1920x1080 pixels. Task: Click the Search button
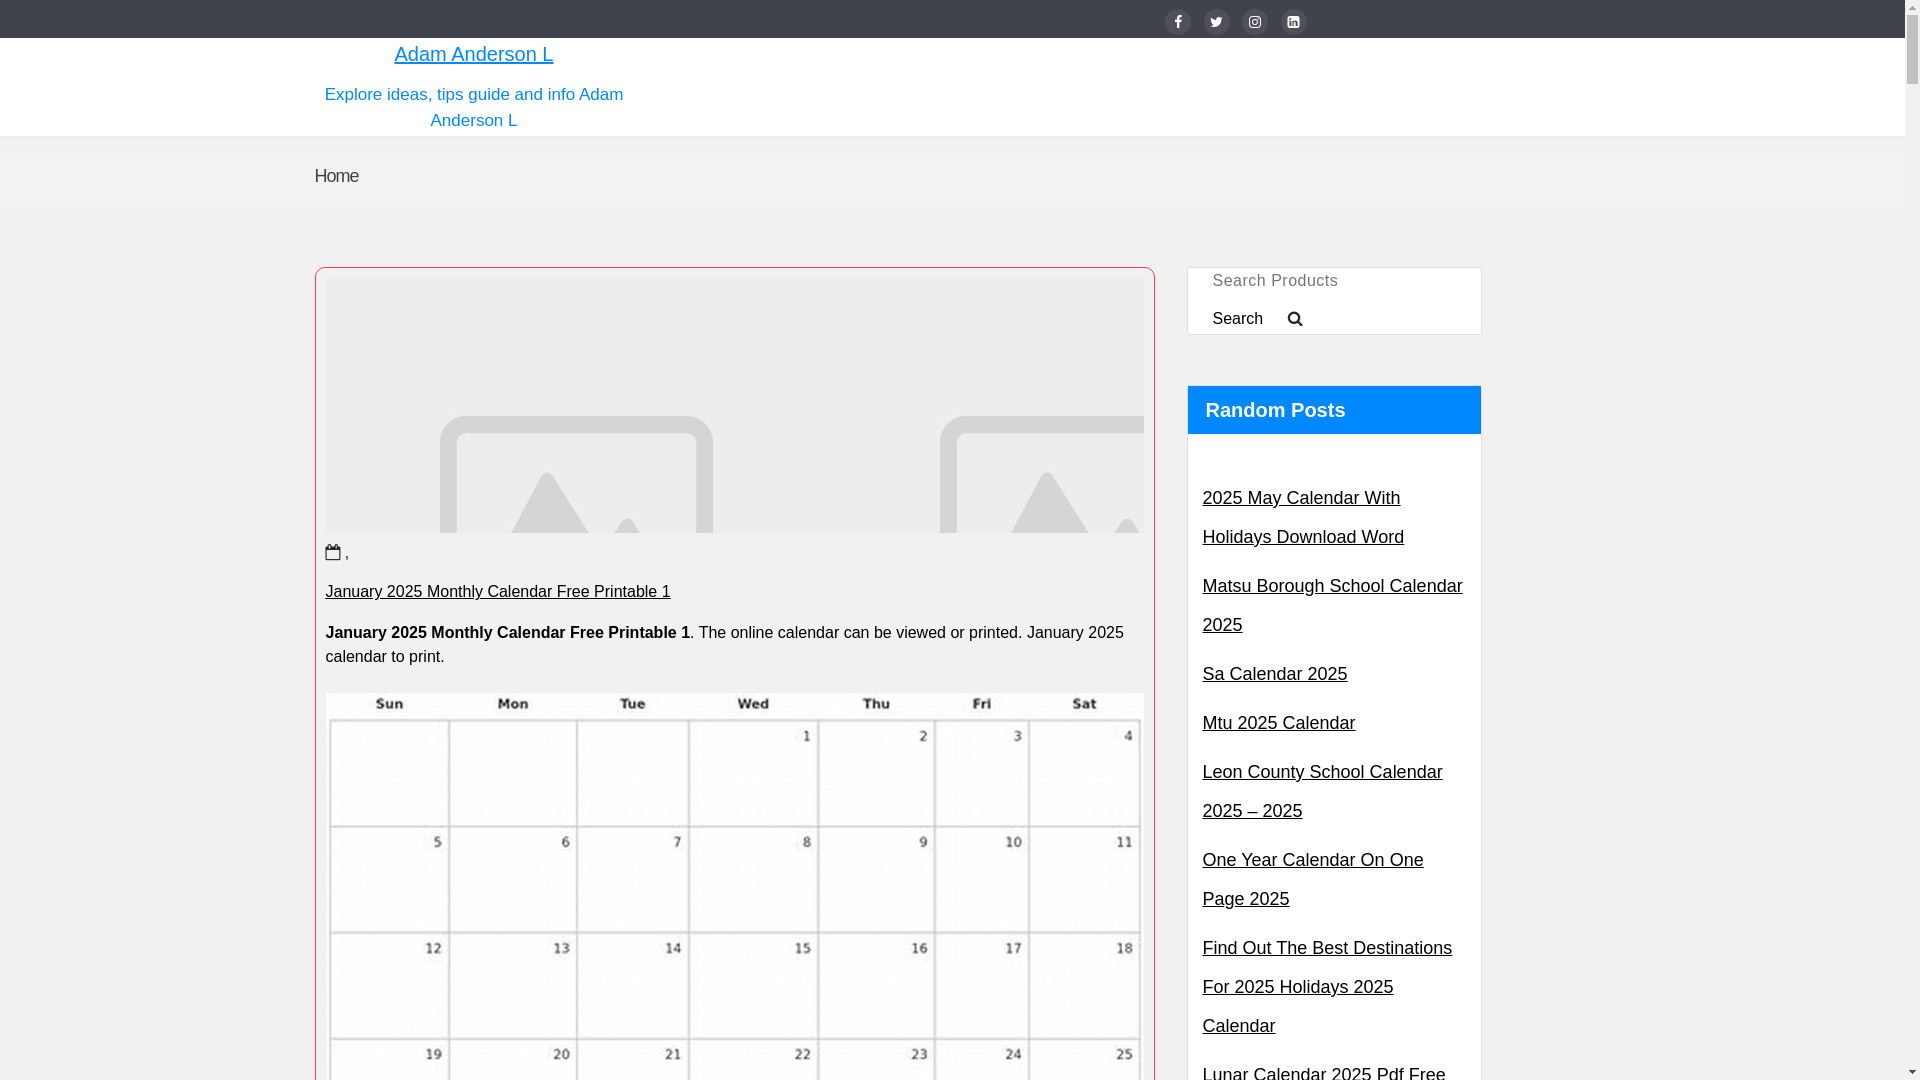1237,319
